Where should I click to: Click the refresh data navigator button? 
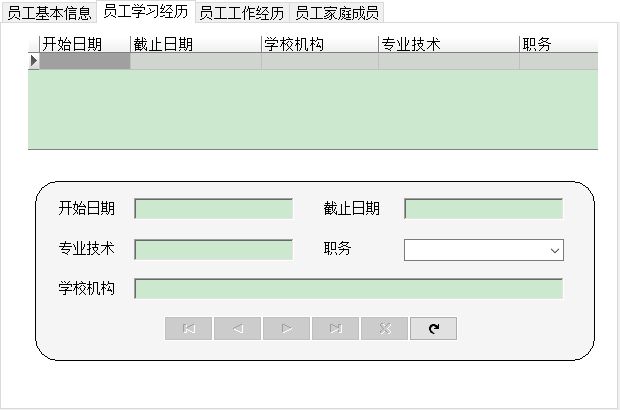pyautogui.click(x=434, y=328)
